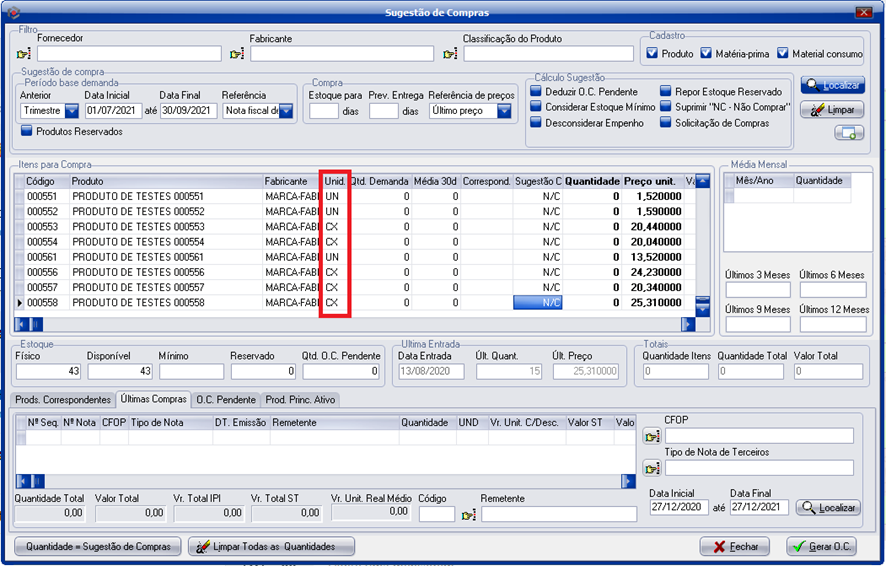Open the Referência Nota fiscal dropdown
886x566 pixels.
pyautogui.click(x=286, y=111)
